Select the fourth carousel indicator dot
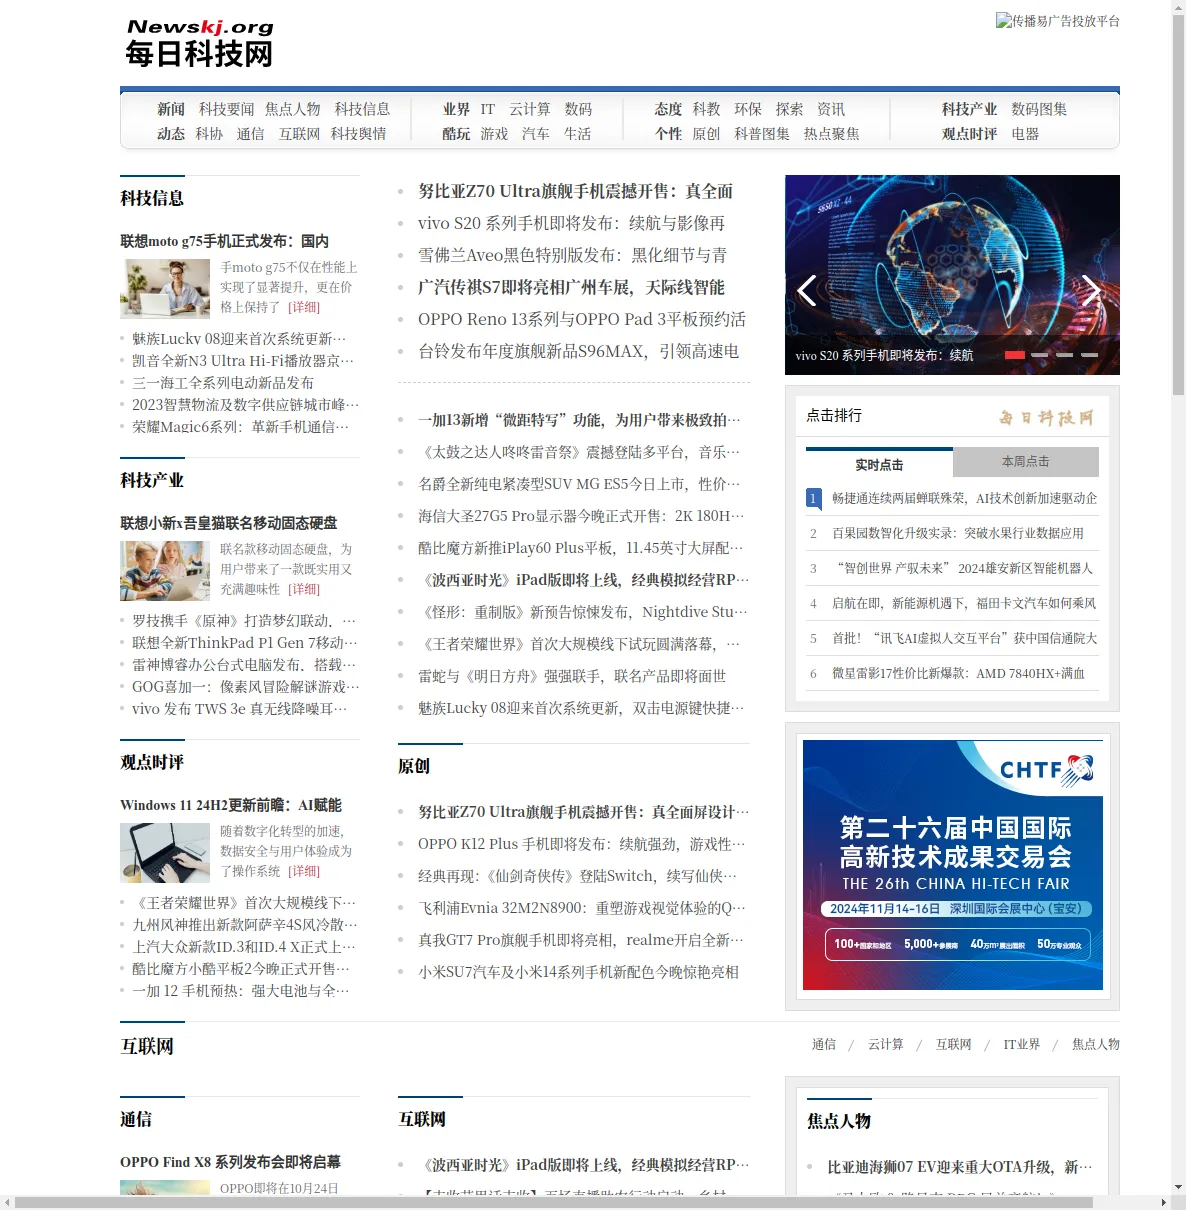 (1090, 355)
